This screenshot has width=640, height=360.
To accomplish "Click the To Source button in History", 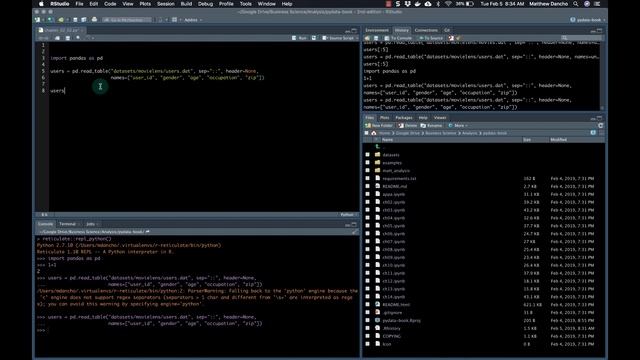I will [x=431, y=38].
